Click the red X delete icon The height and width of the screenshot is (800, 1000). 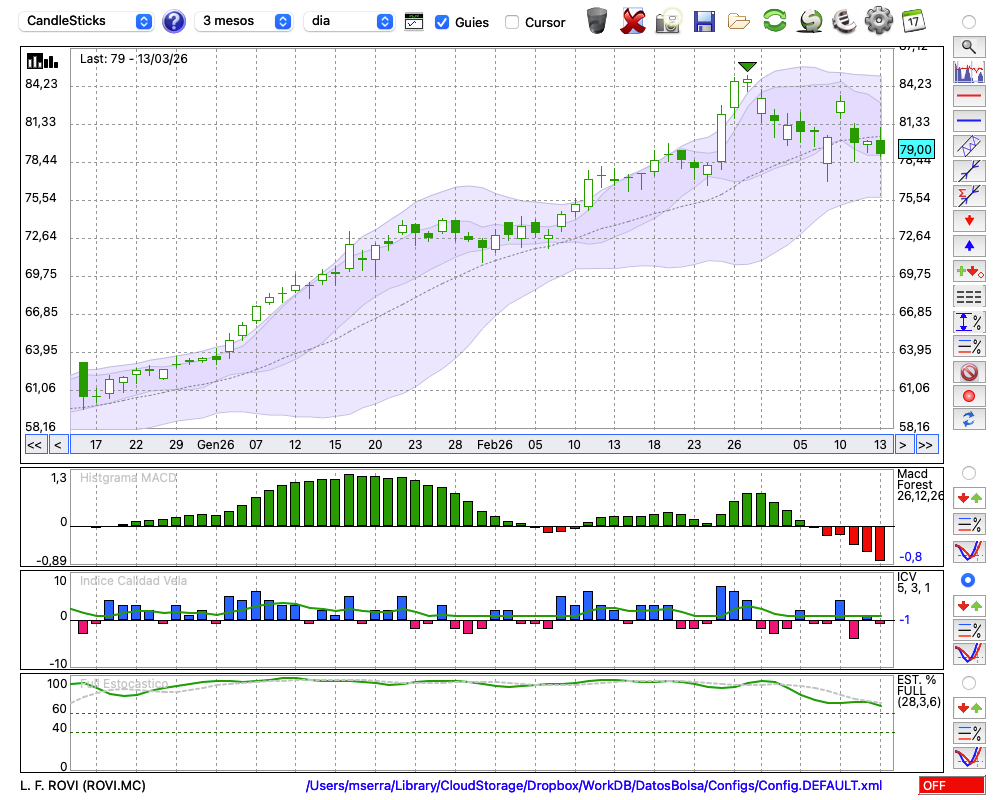632,21
